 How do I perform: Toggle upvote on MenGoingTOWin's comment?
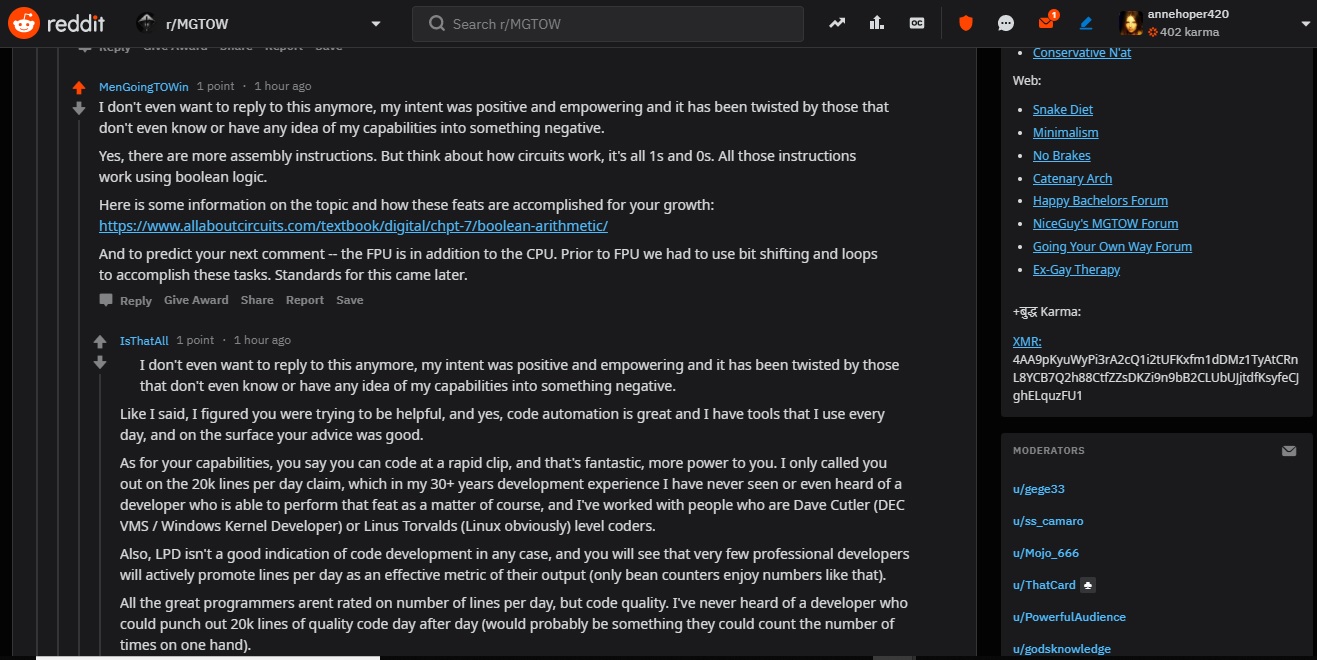[79, 88]
